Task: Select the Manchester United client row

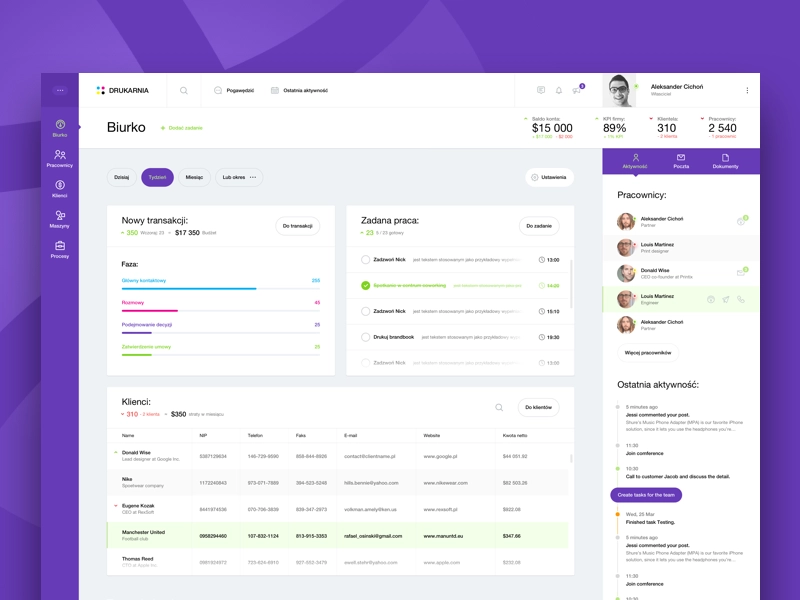Action: pos(337,536)
